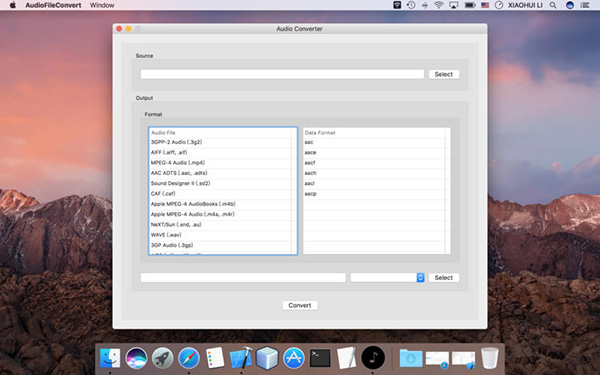Close the Audio Converter window

pyautogui.click(x=119, y=29)
